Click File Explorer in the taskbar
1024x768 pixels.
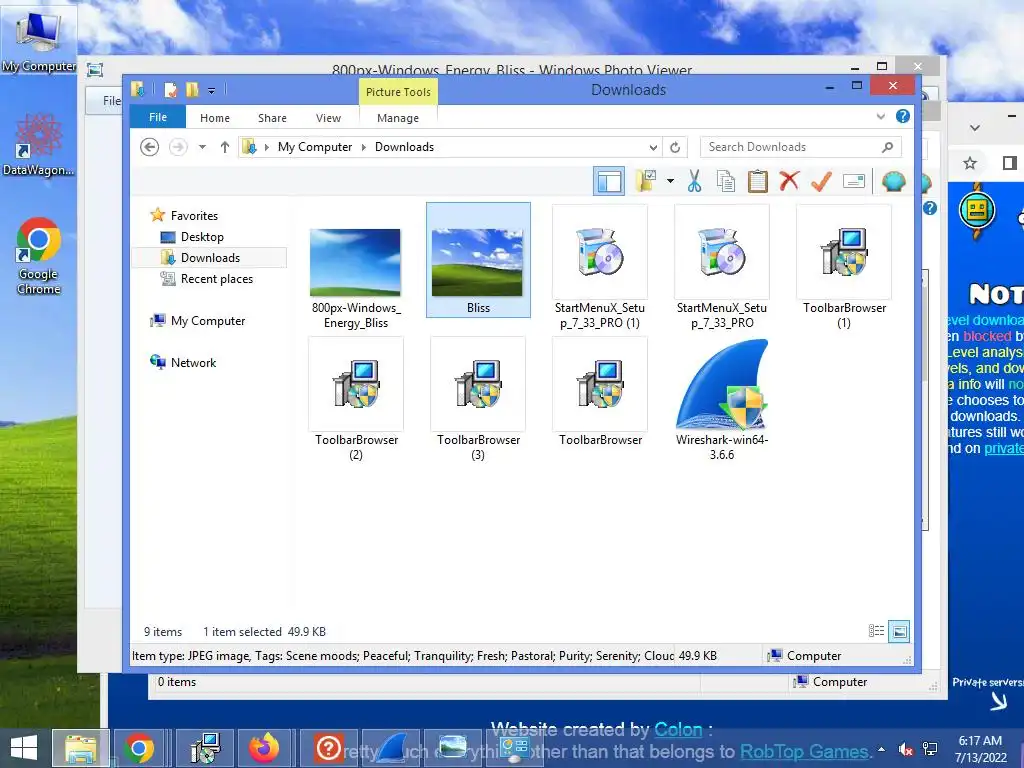point(80,748)
